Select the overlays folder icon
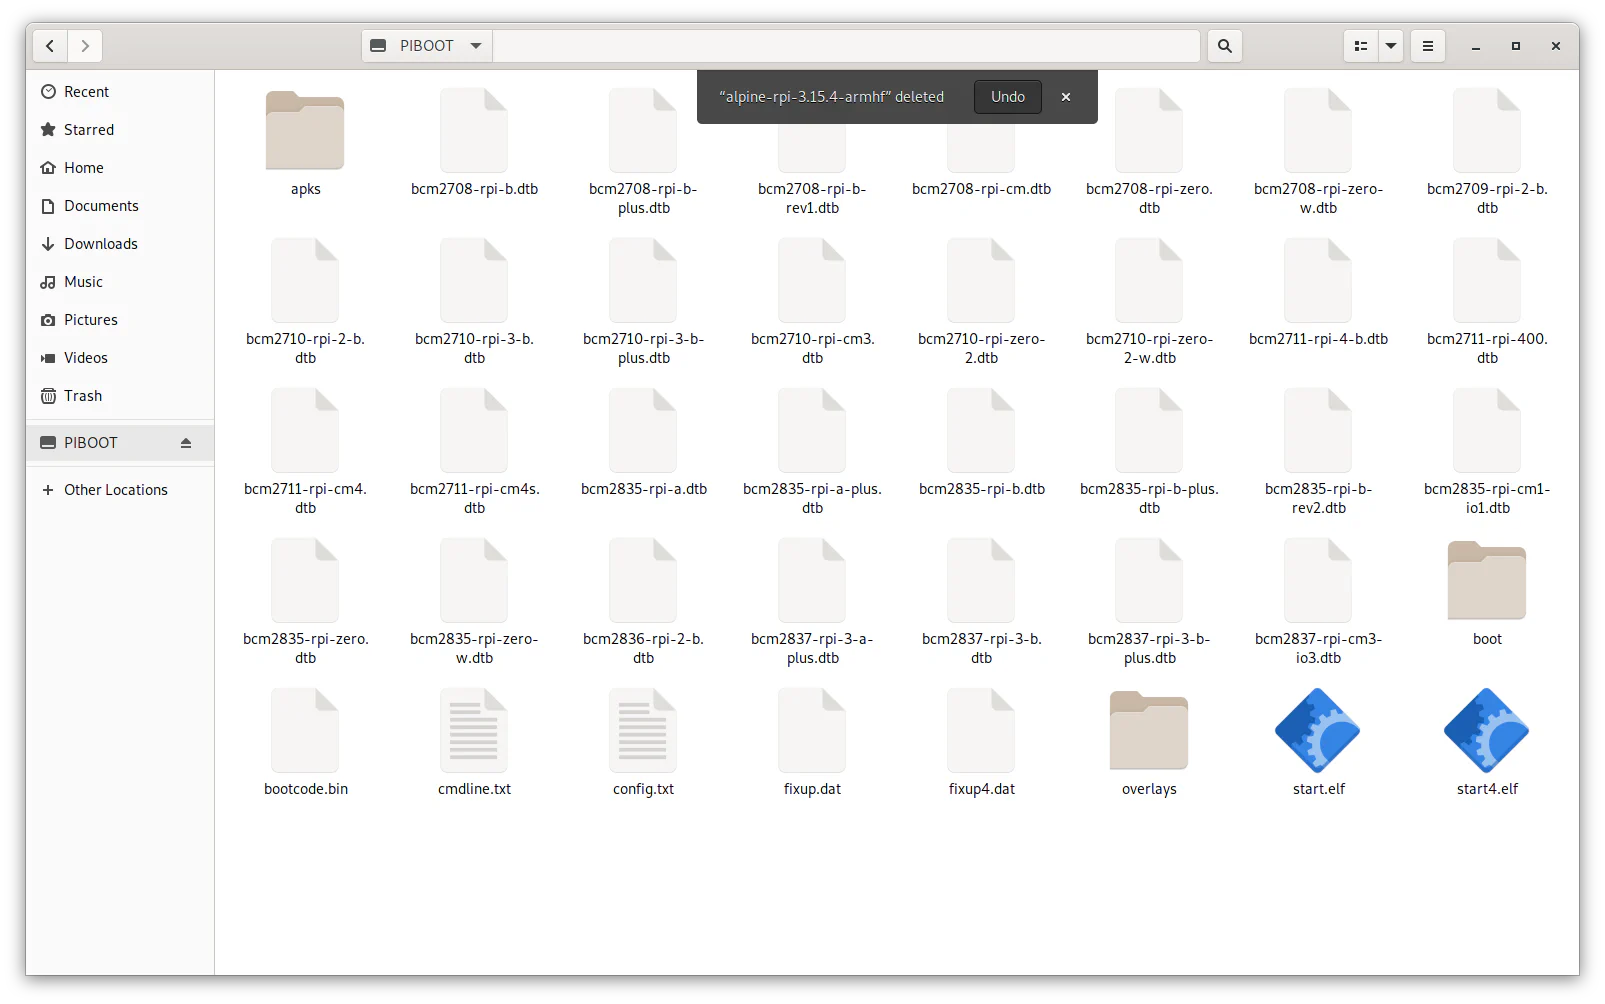1605x1004 pixels. click(1149, 731)
